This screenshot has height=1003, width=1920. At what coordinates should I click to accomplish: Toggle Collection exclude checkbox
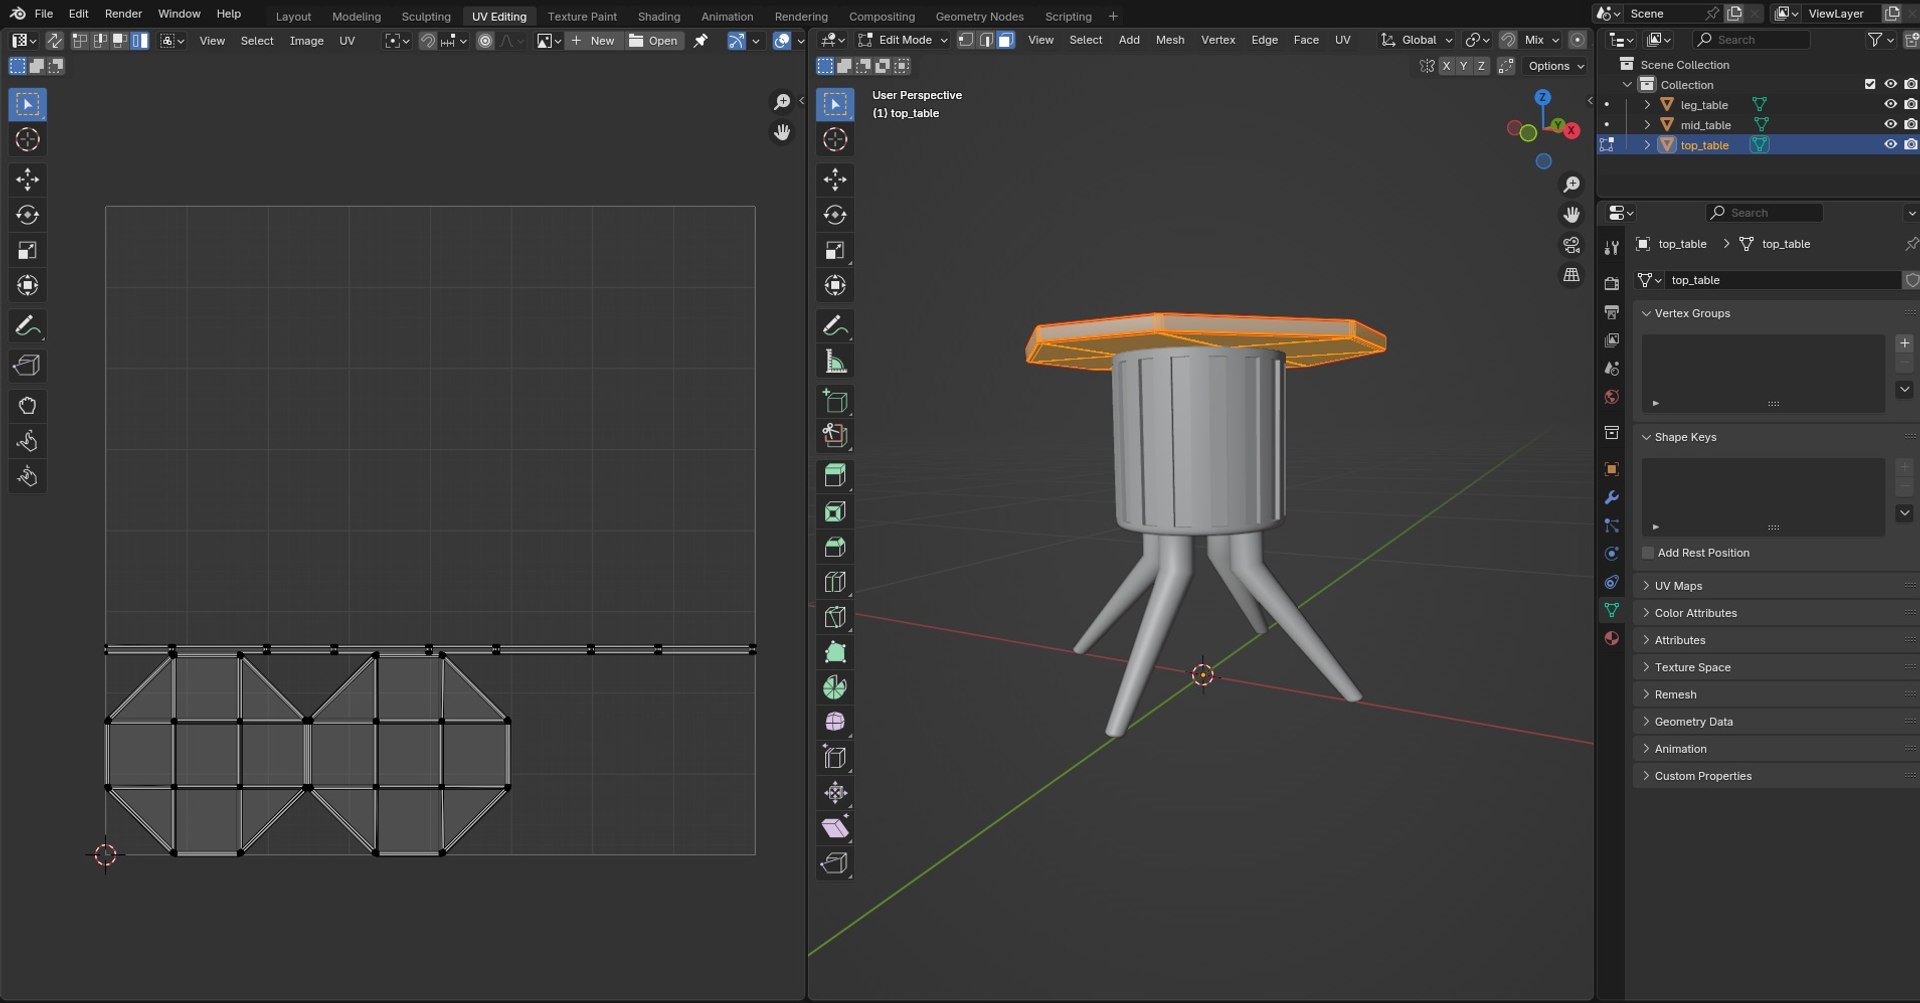1870,85
